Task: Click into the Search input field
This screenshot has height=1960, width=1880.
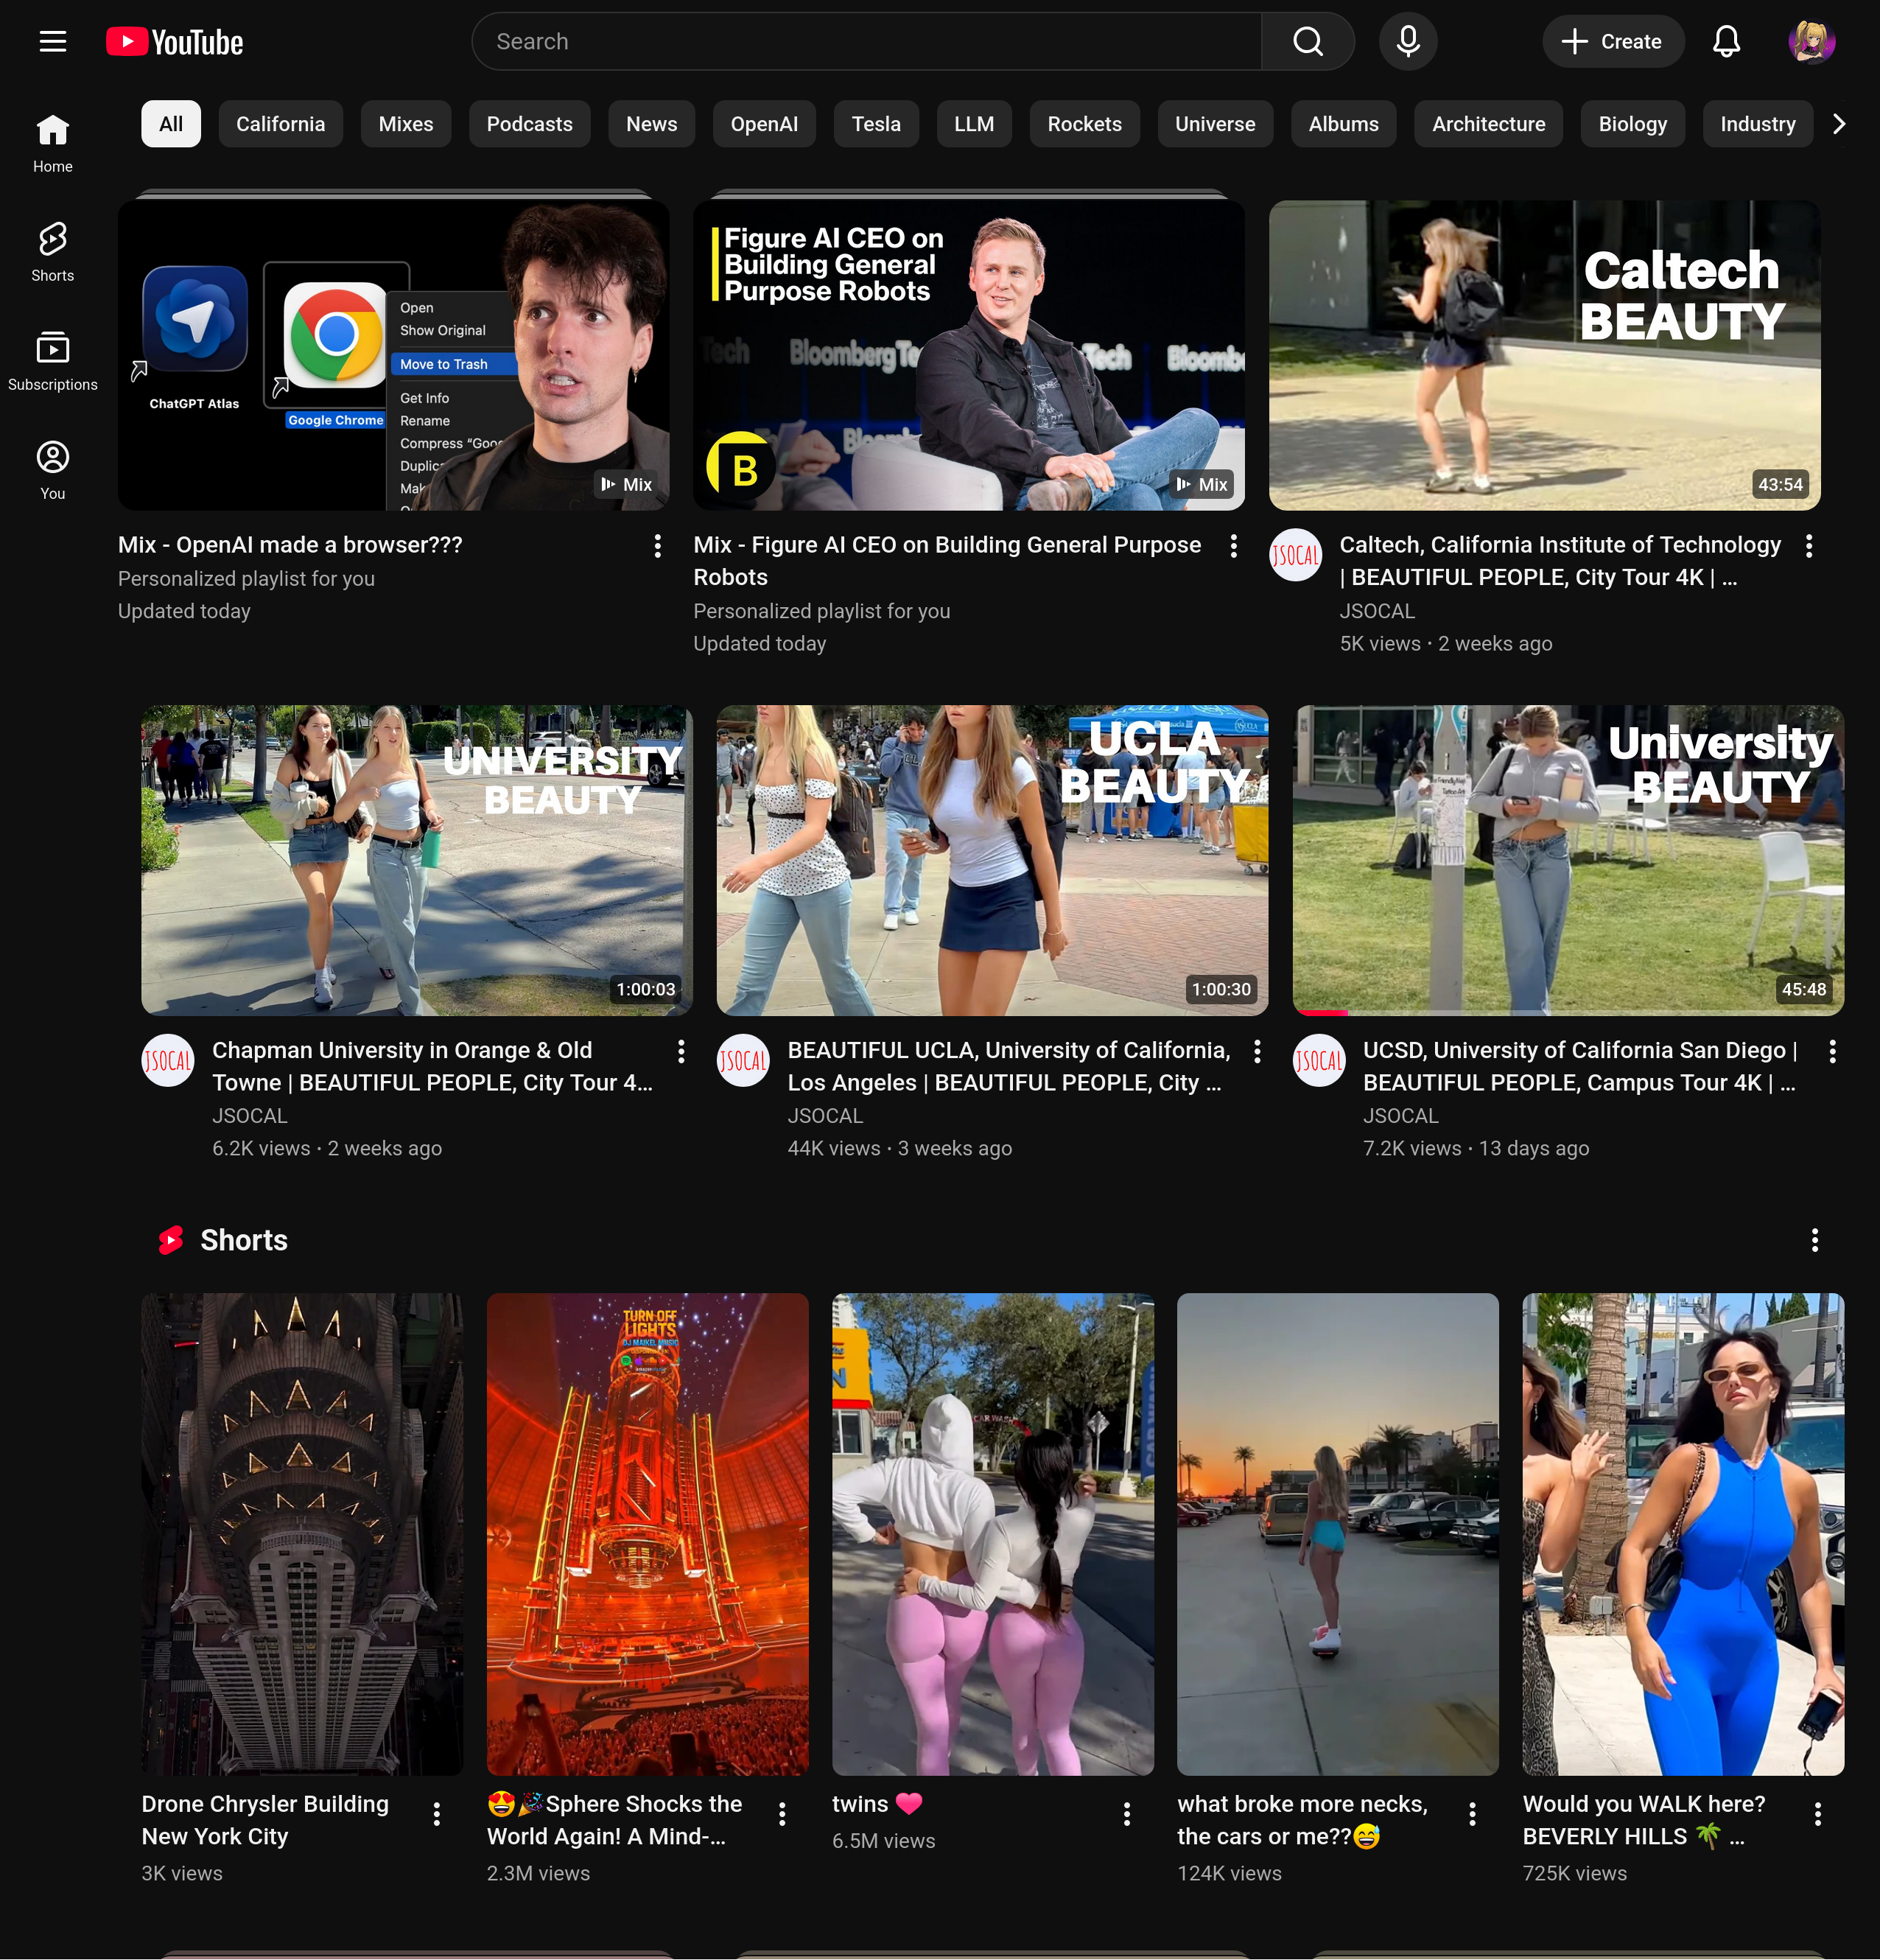Action: coord(865,41)
